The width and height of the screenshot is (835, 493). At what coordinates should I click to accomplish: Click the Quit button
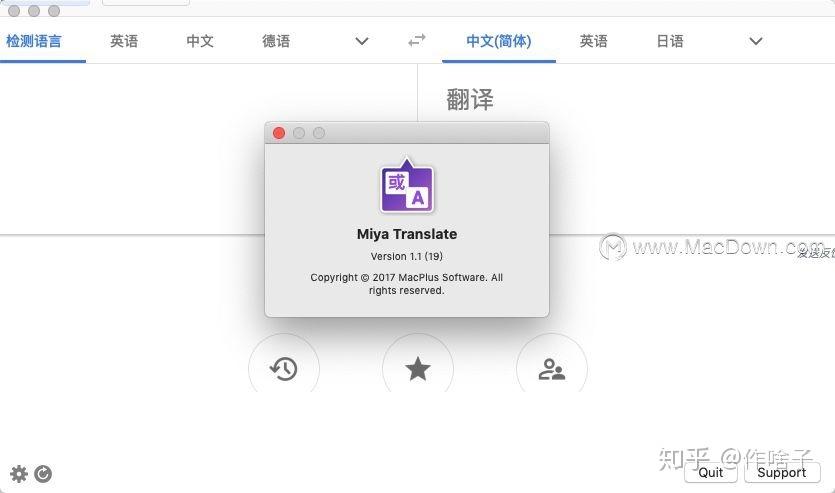click(710, 472)
